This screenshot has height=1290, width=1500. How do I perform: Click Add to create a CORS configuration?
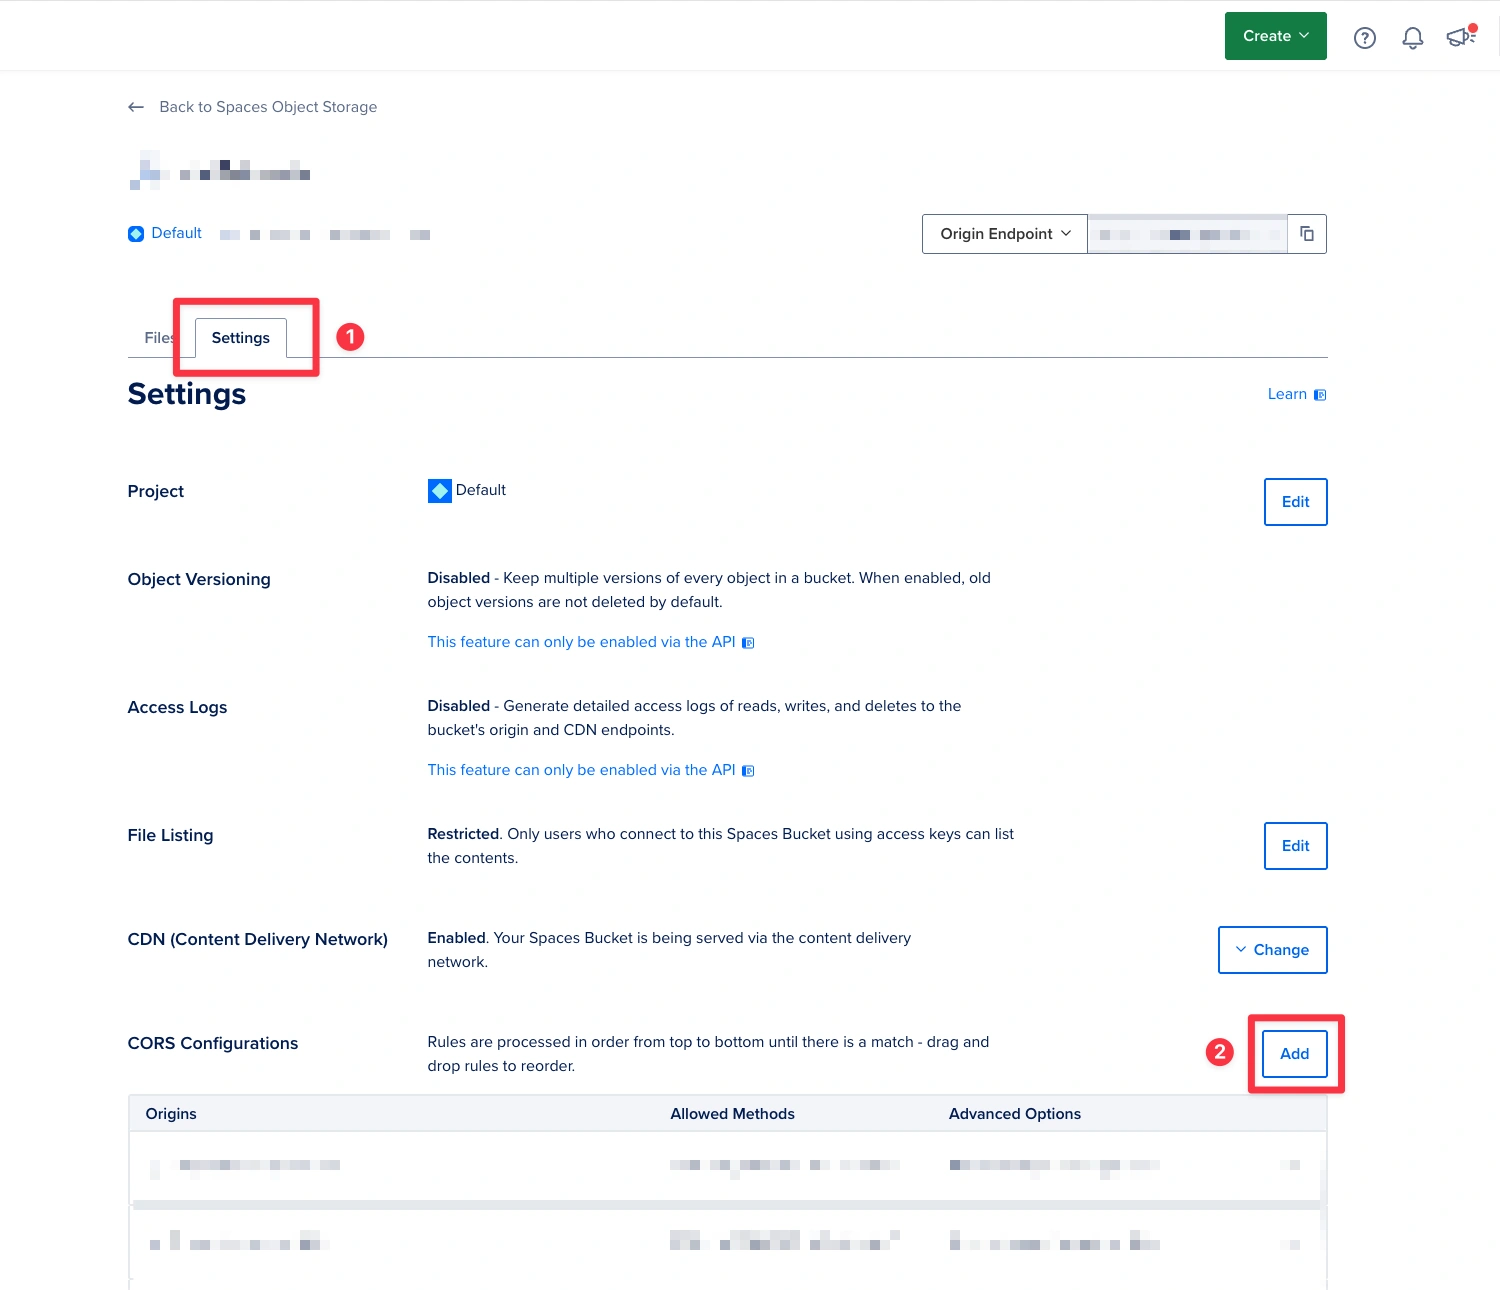pos(1294,1053)
